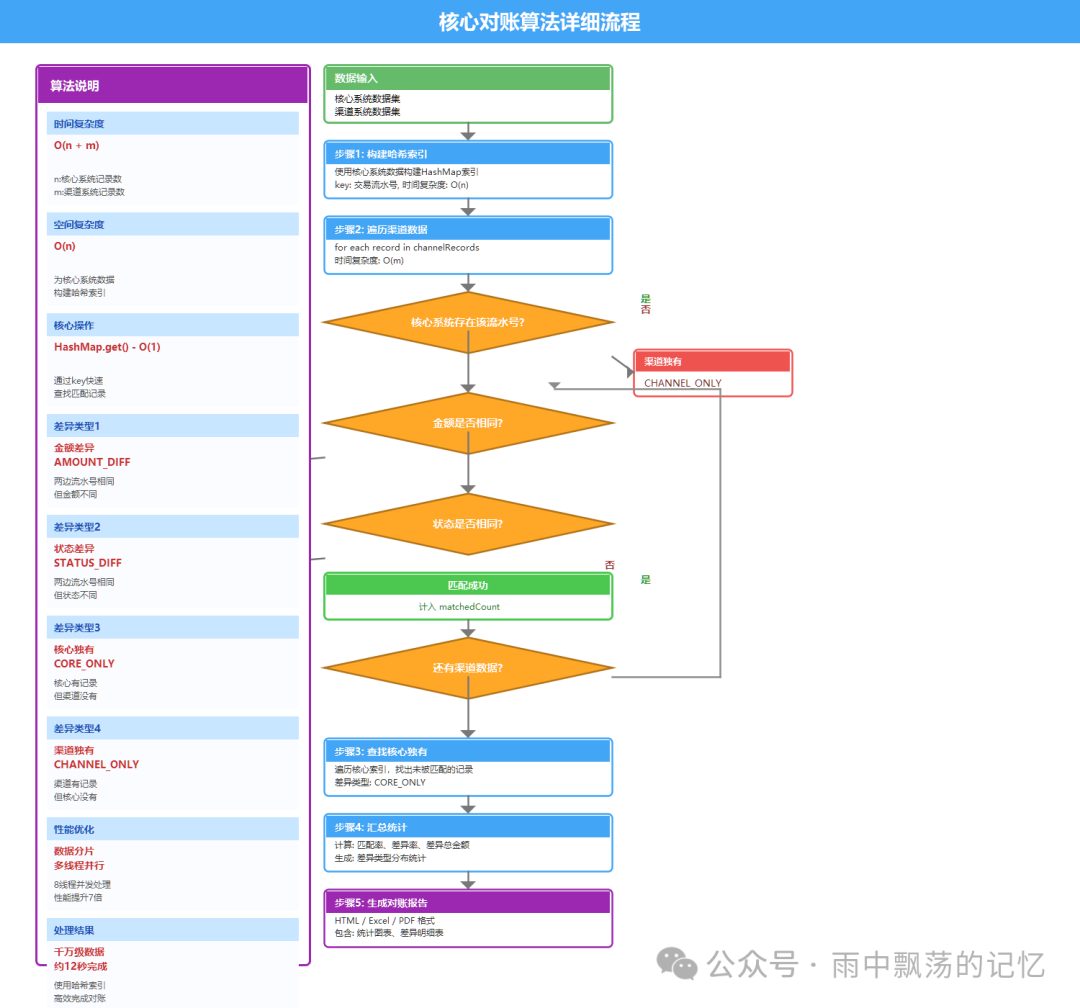Viewport: 1080px width, 1008px height.
Task: Click the 核心系统存在该流水号? decision diamond
Action: click(x=467, y=322)
